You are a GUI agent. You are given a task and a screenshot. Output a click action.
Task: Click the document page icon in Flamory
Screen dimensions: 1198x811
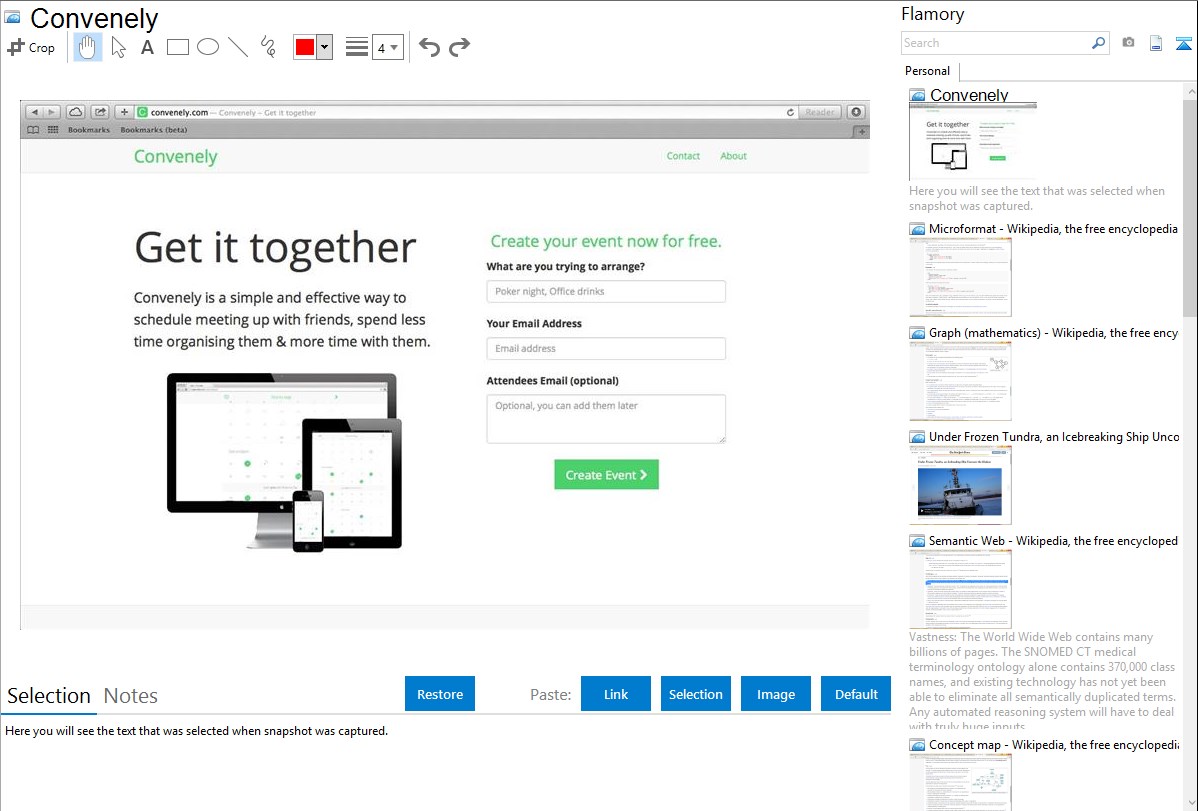[1156, 43]
